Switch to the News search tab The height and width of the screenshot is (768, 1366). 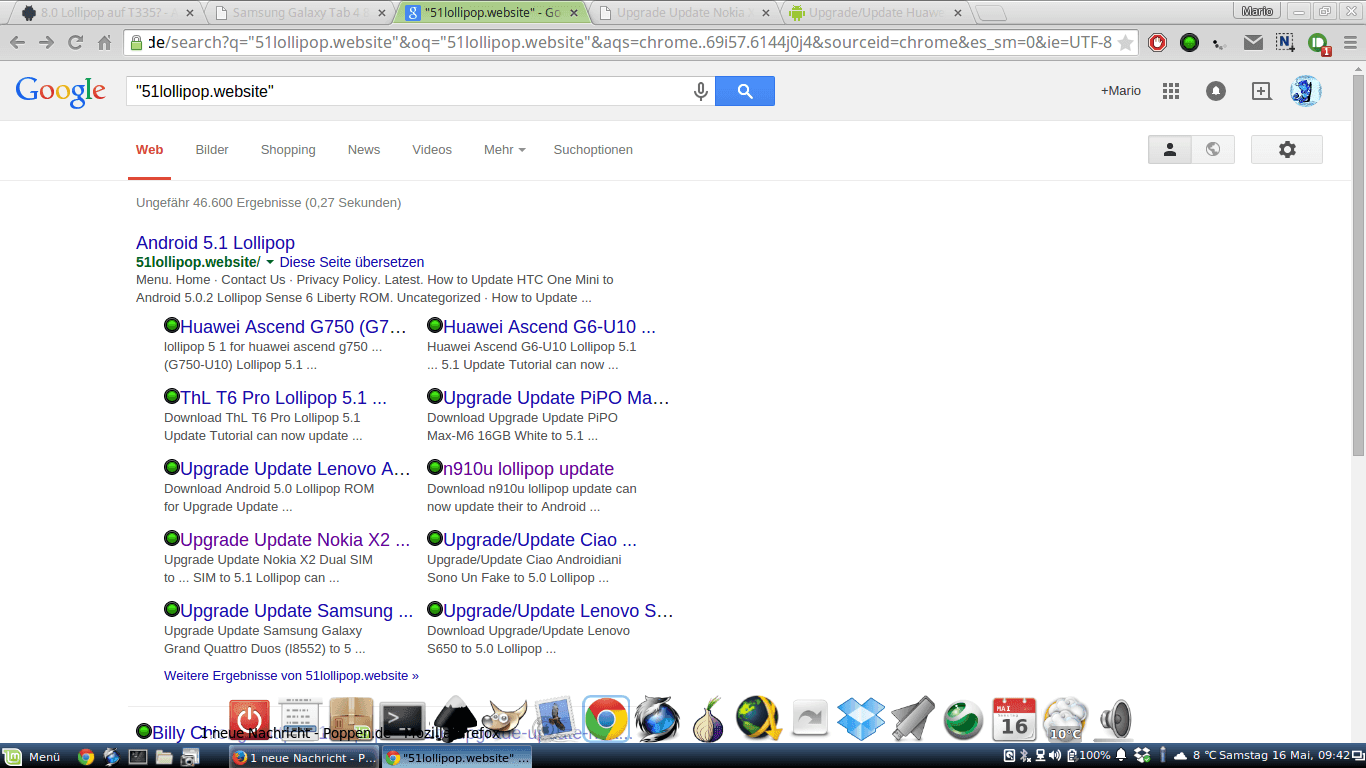coord(364,150)
